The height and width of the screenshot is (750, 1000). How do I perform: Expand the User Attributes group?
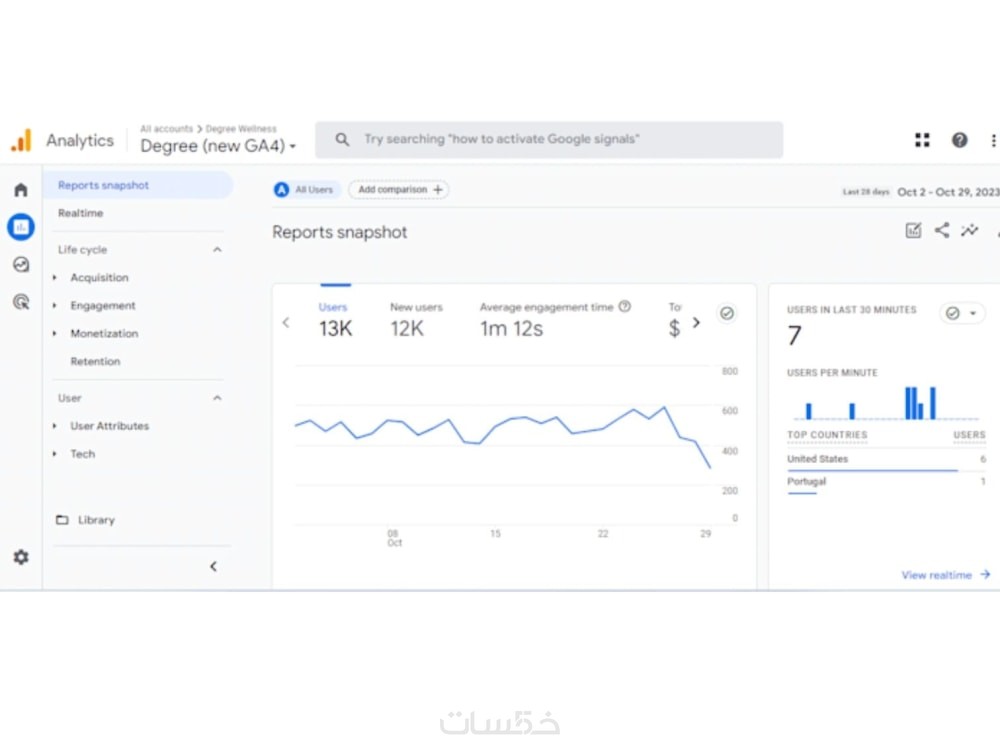point(55,426)
